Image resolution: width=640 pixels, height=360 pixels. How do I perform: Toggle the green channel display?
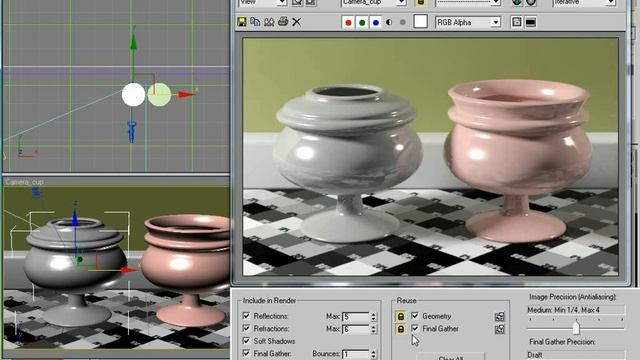click(362, 22)
